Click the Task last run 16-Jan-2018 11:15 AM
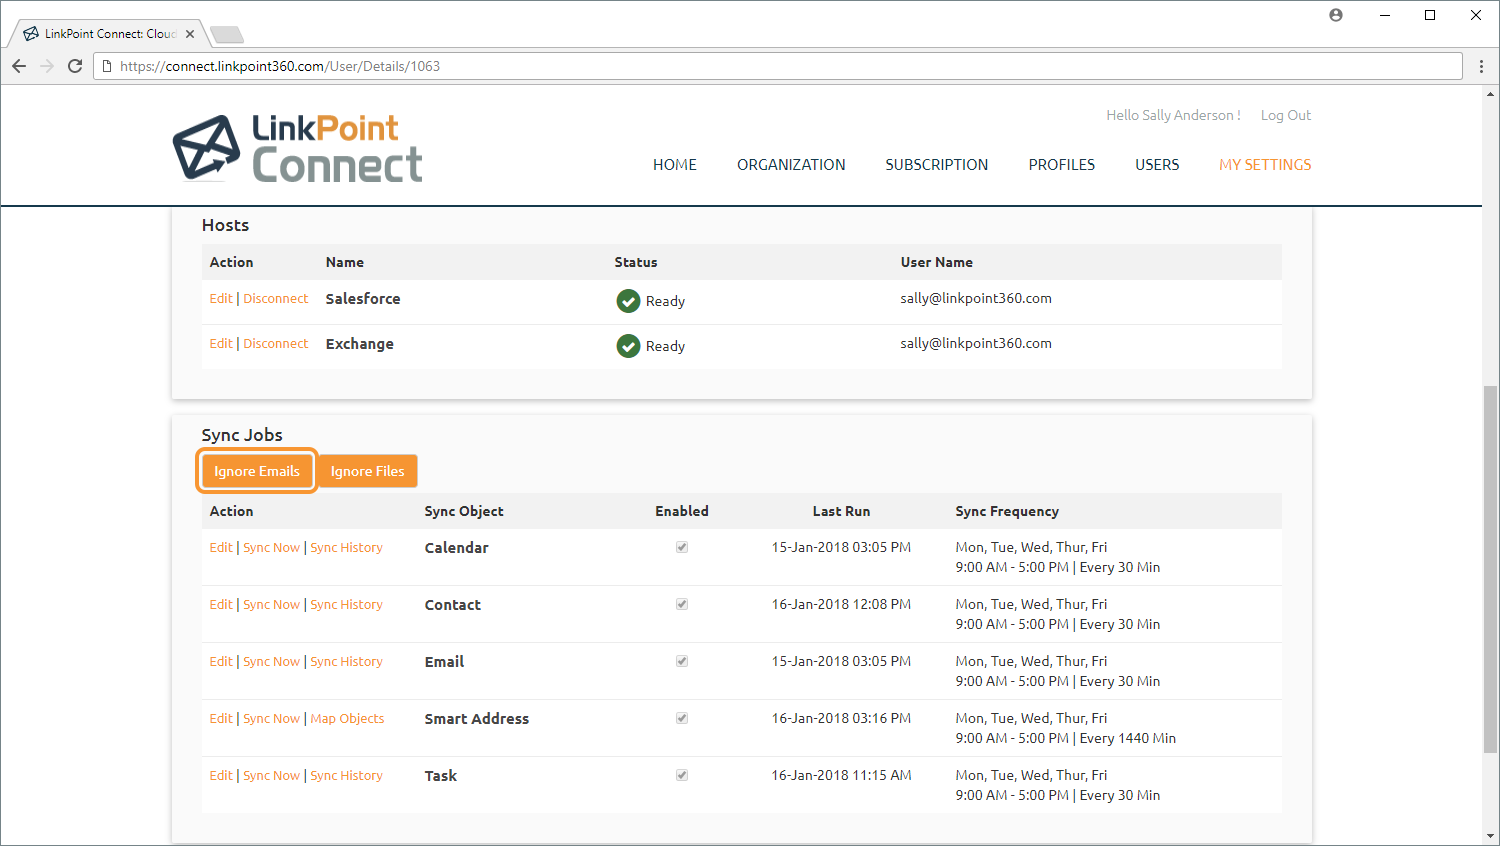Image resolution: width=1500 pixels, height=846 pixels. tap(841, 775)
